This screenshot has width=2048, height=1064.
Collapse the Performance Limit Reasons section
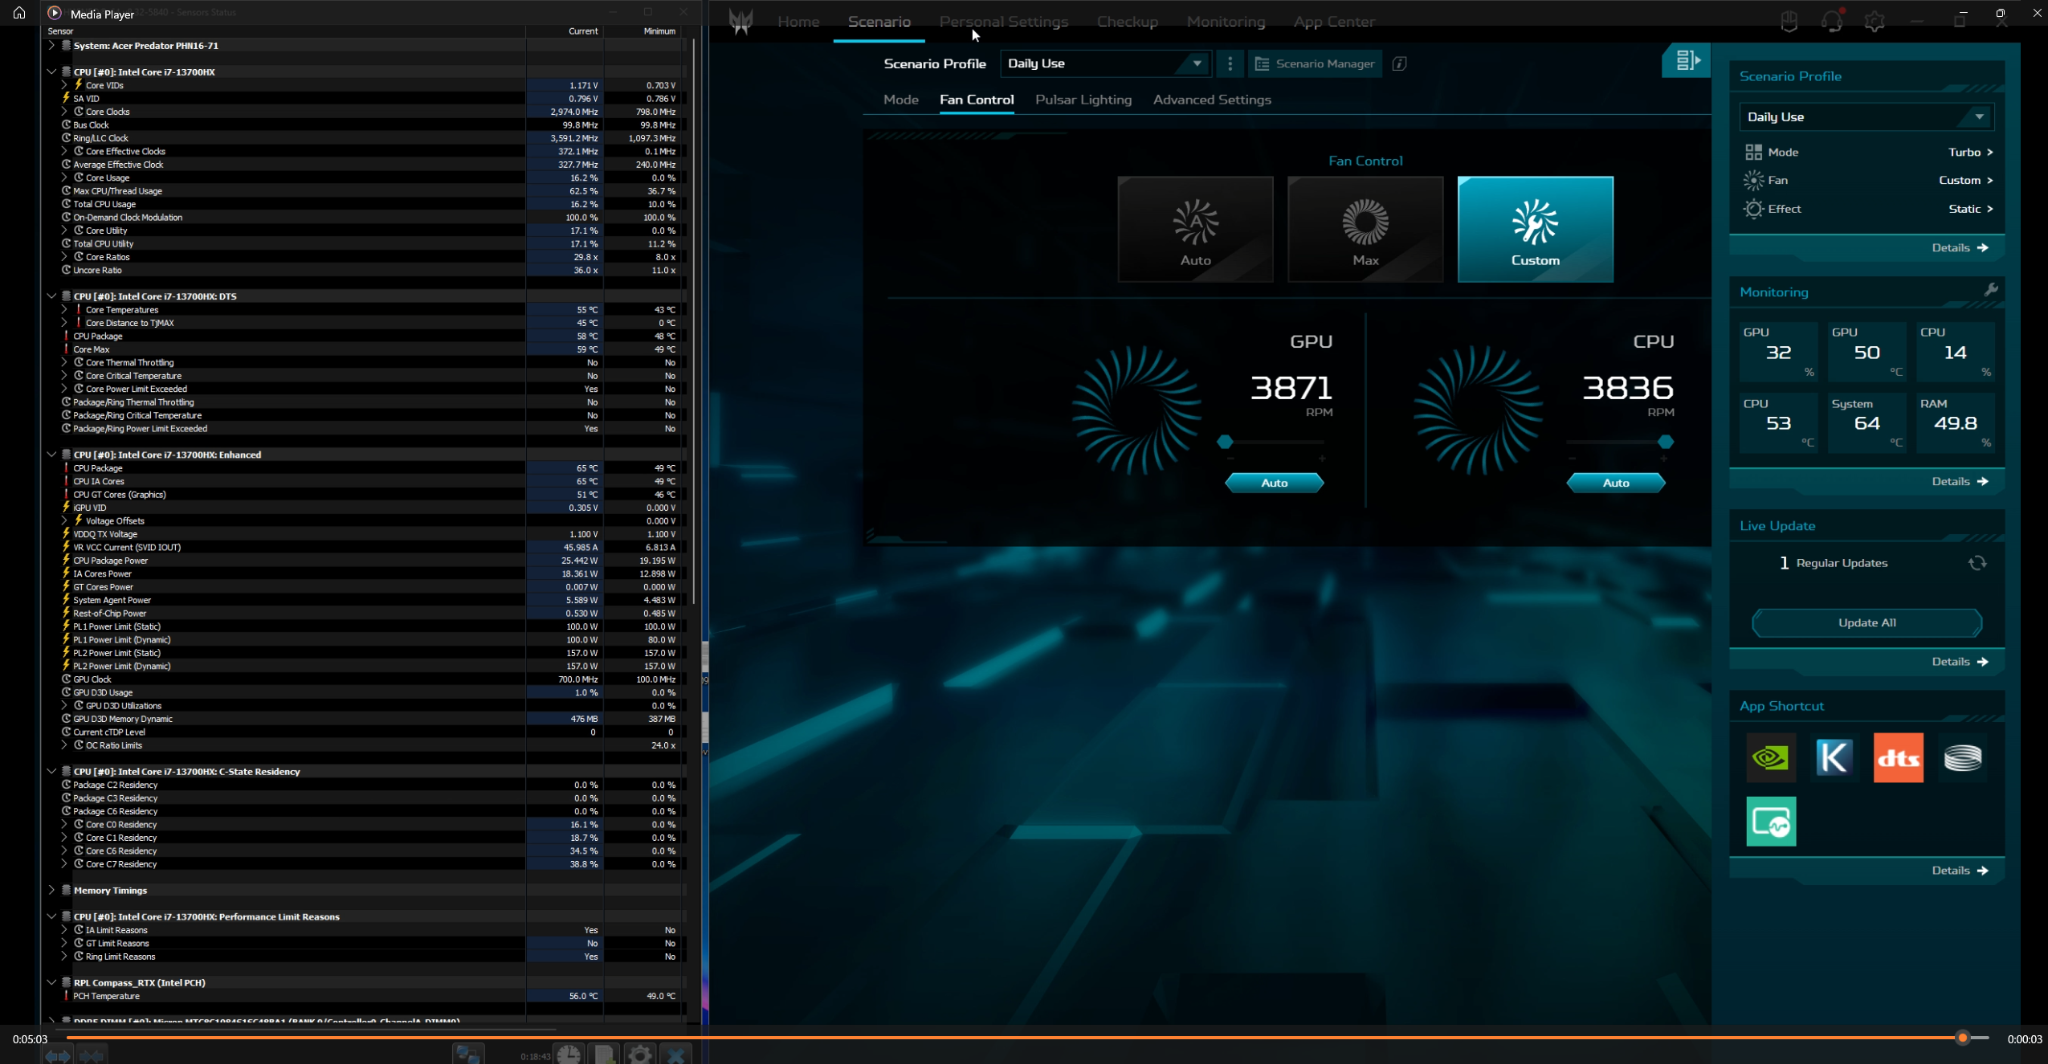point(51,916)
